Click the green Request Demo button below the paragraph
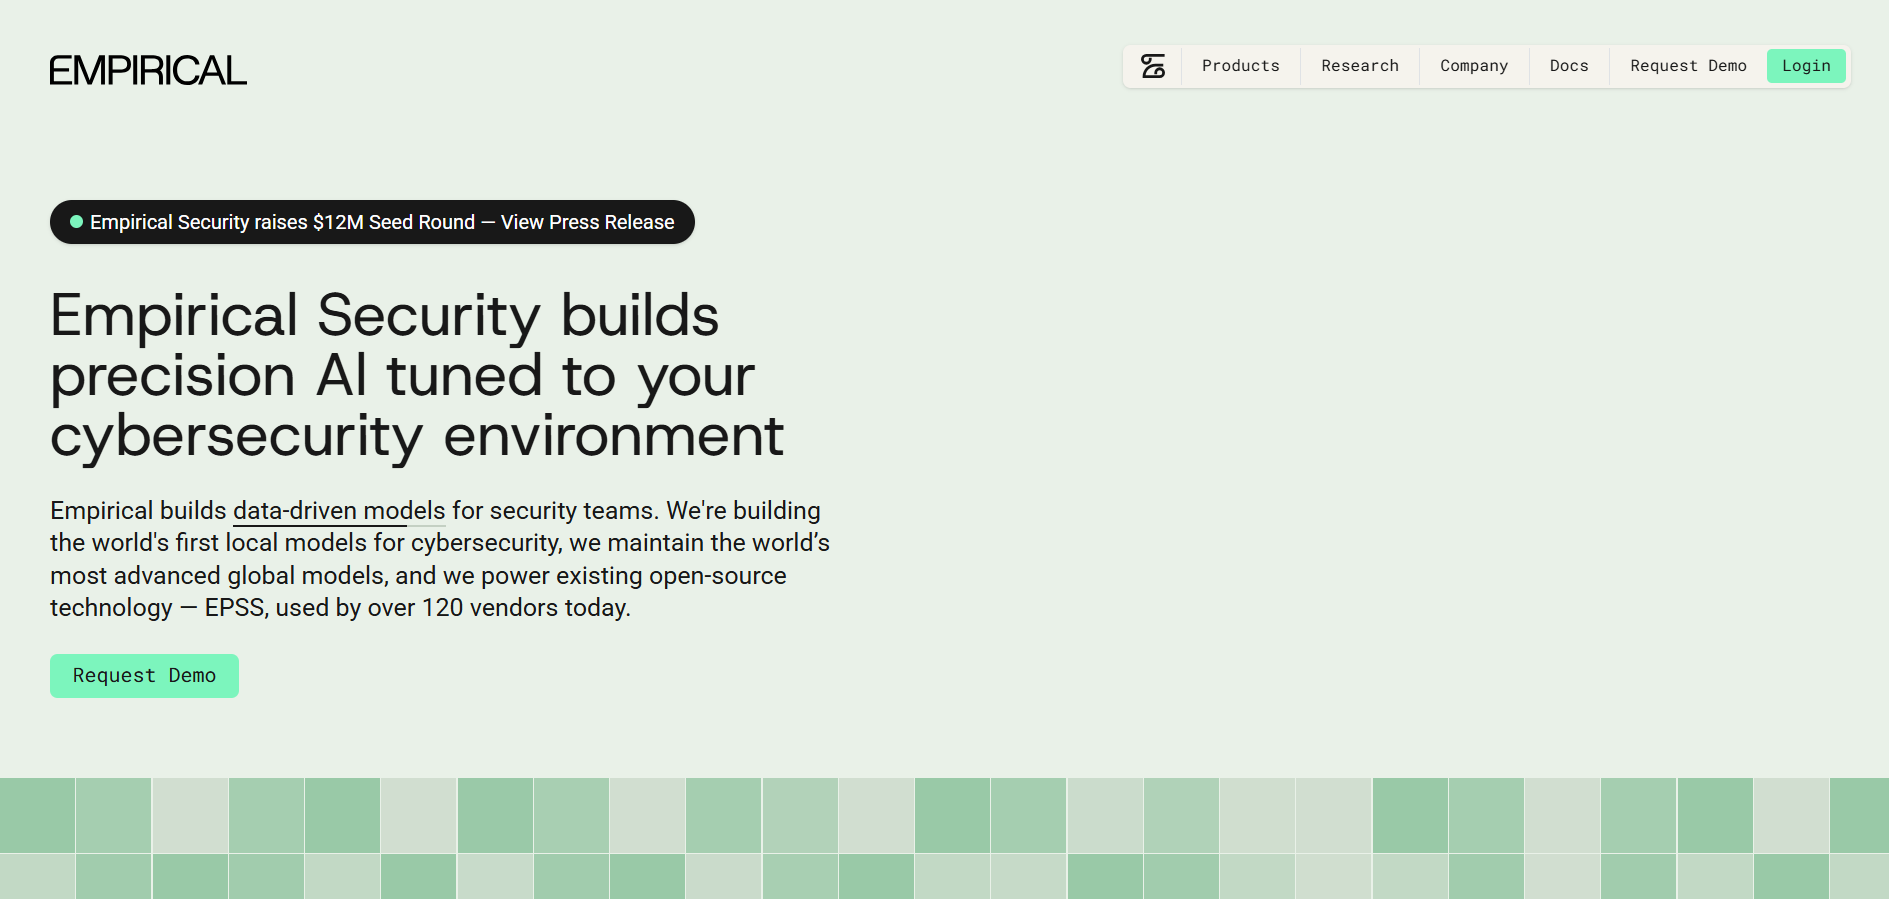This screenshot has width=1889, height=899. (144, 676)
